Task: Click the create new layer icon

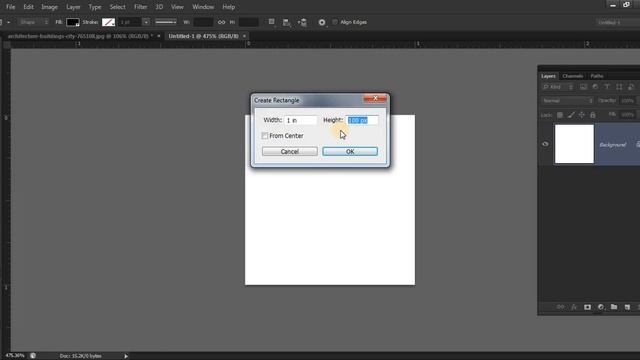Action: (x=627, y=307)
